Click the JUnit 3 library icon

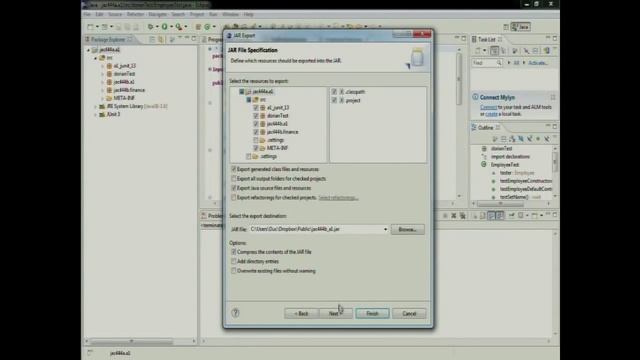102,114
